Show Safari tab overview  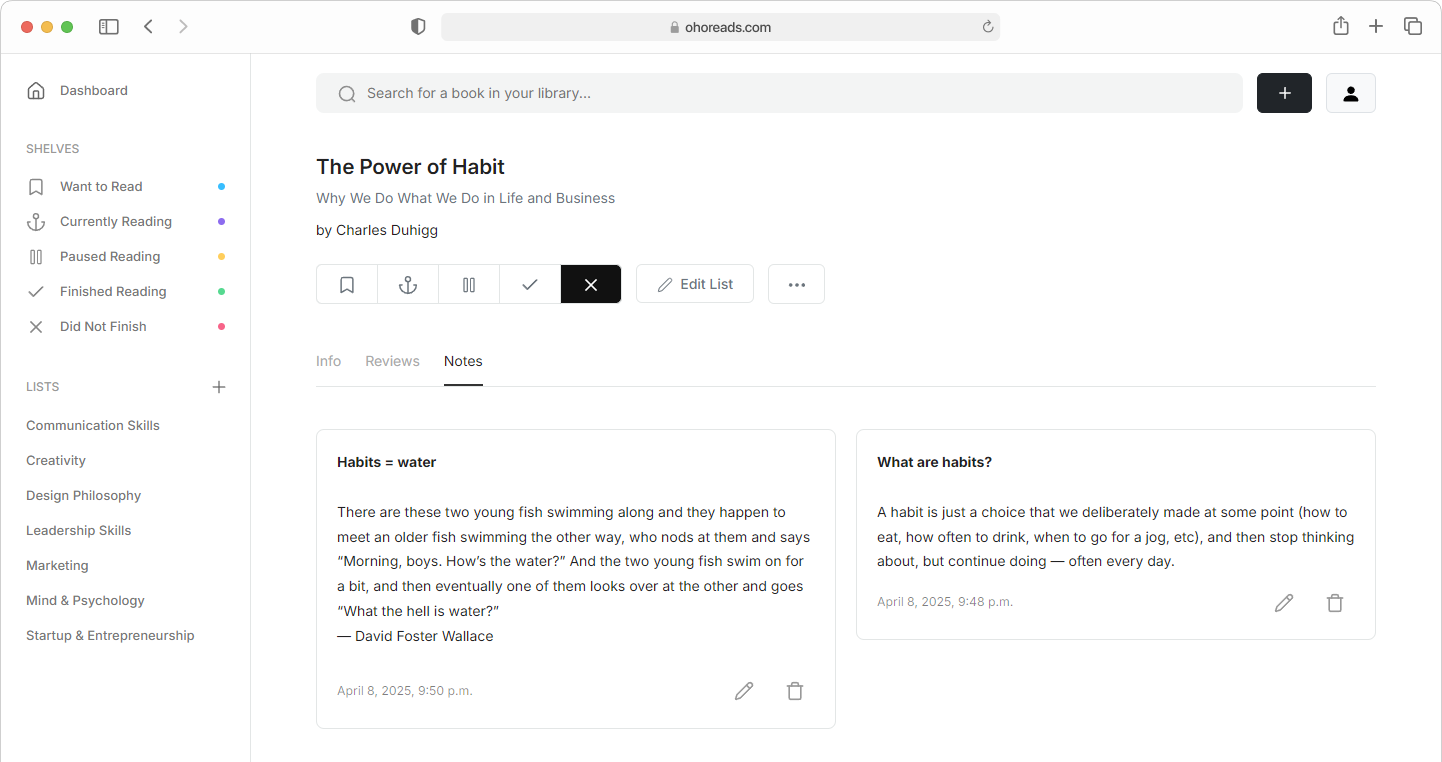click(x=1413, y=27)
